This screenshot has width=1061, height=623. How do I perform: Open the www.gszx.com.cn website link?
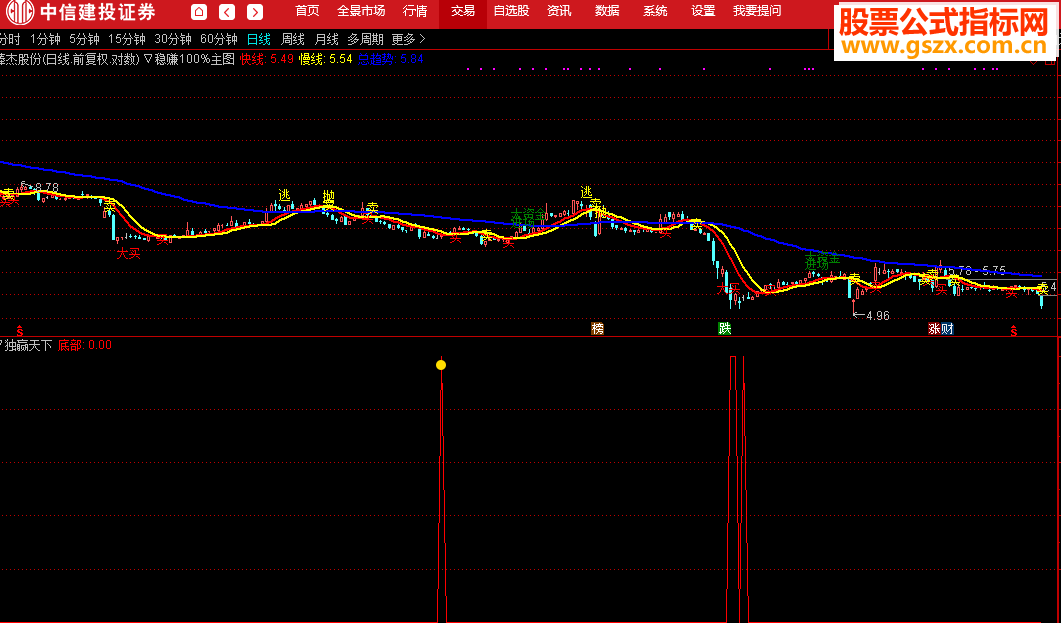click(x=943, y=47)
